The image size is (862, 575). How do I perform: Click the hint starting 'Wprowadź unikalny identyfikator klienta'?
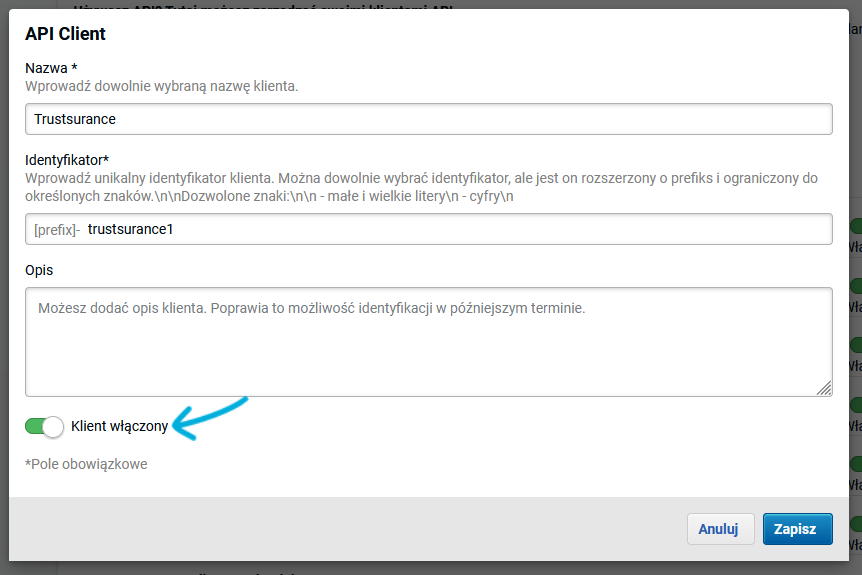pos(422,187)
